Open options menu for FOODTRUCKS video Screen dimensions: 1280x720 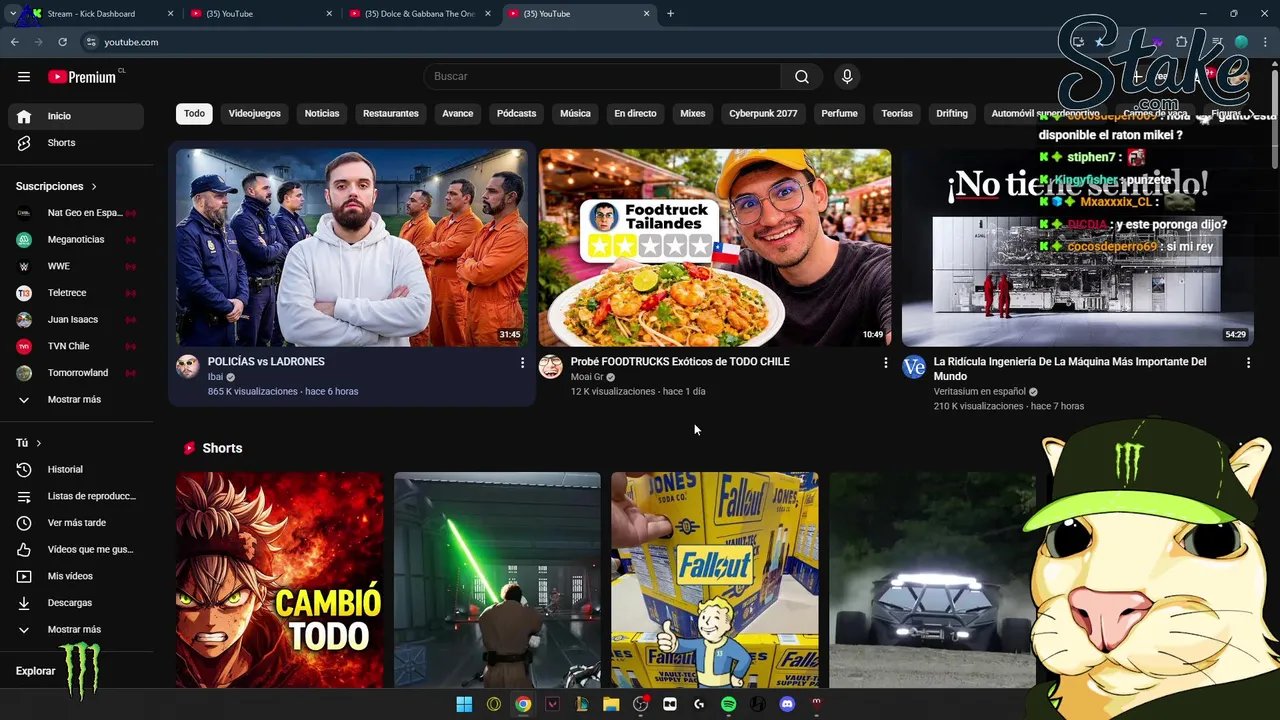(x=885, y=363)
